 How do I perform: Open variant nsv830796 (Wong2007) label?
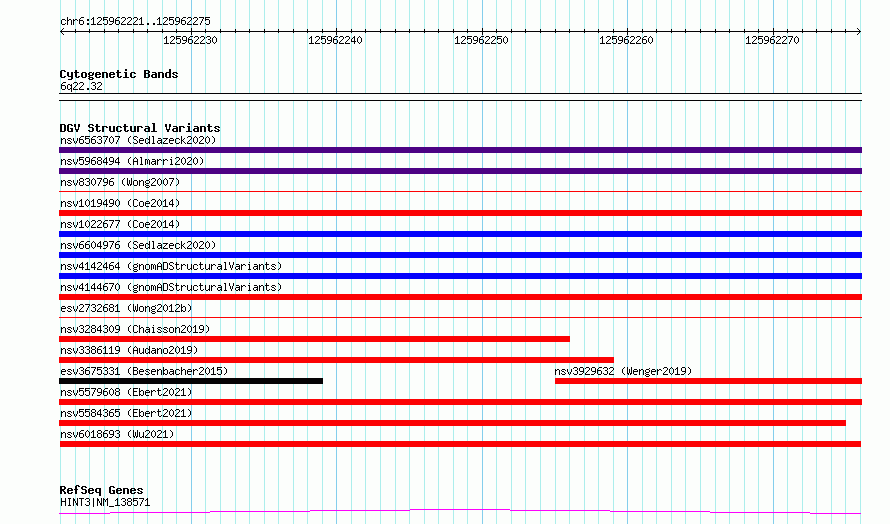120,182
